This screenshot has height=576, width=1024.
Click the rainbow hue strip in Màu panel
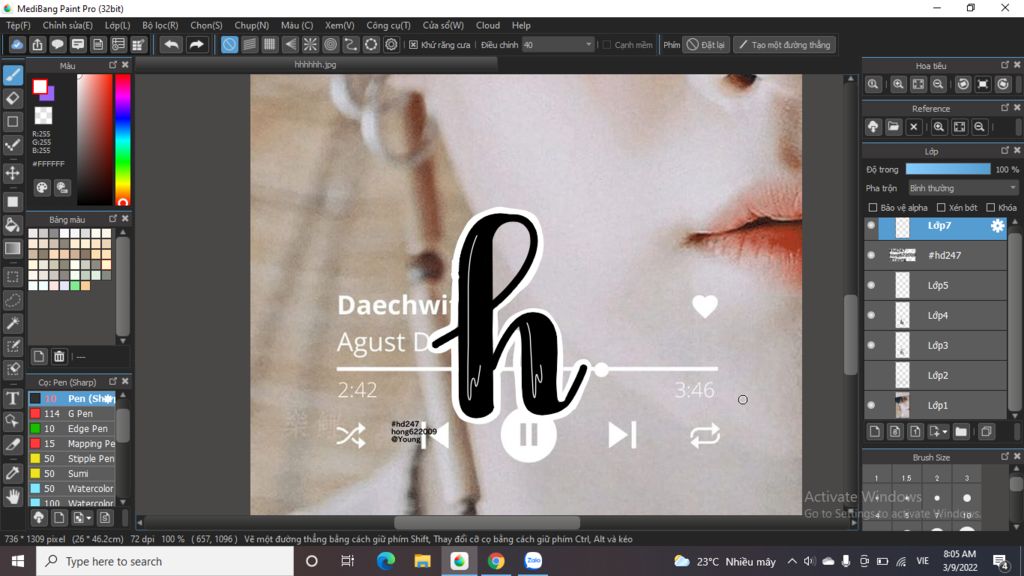click(x=122, y=139)
